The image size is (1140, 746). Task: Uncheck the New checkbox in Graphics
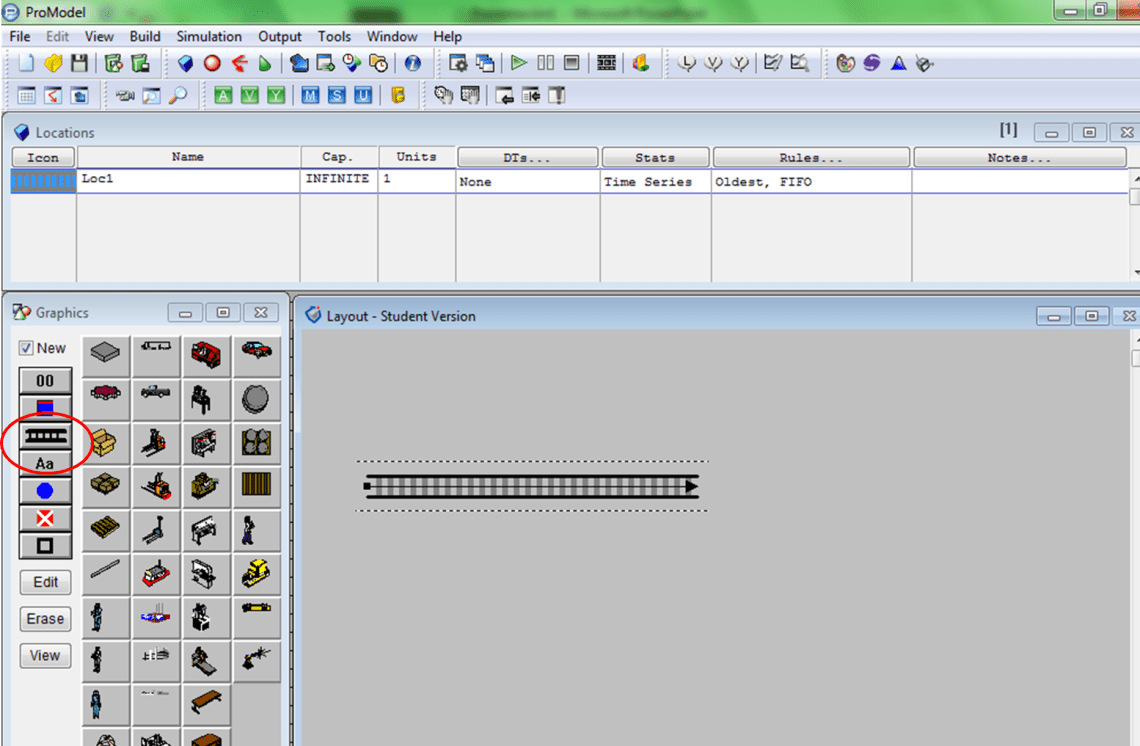click(26, 348)
